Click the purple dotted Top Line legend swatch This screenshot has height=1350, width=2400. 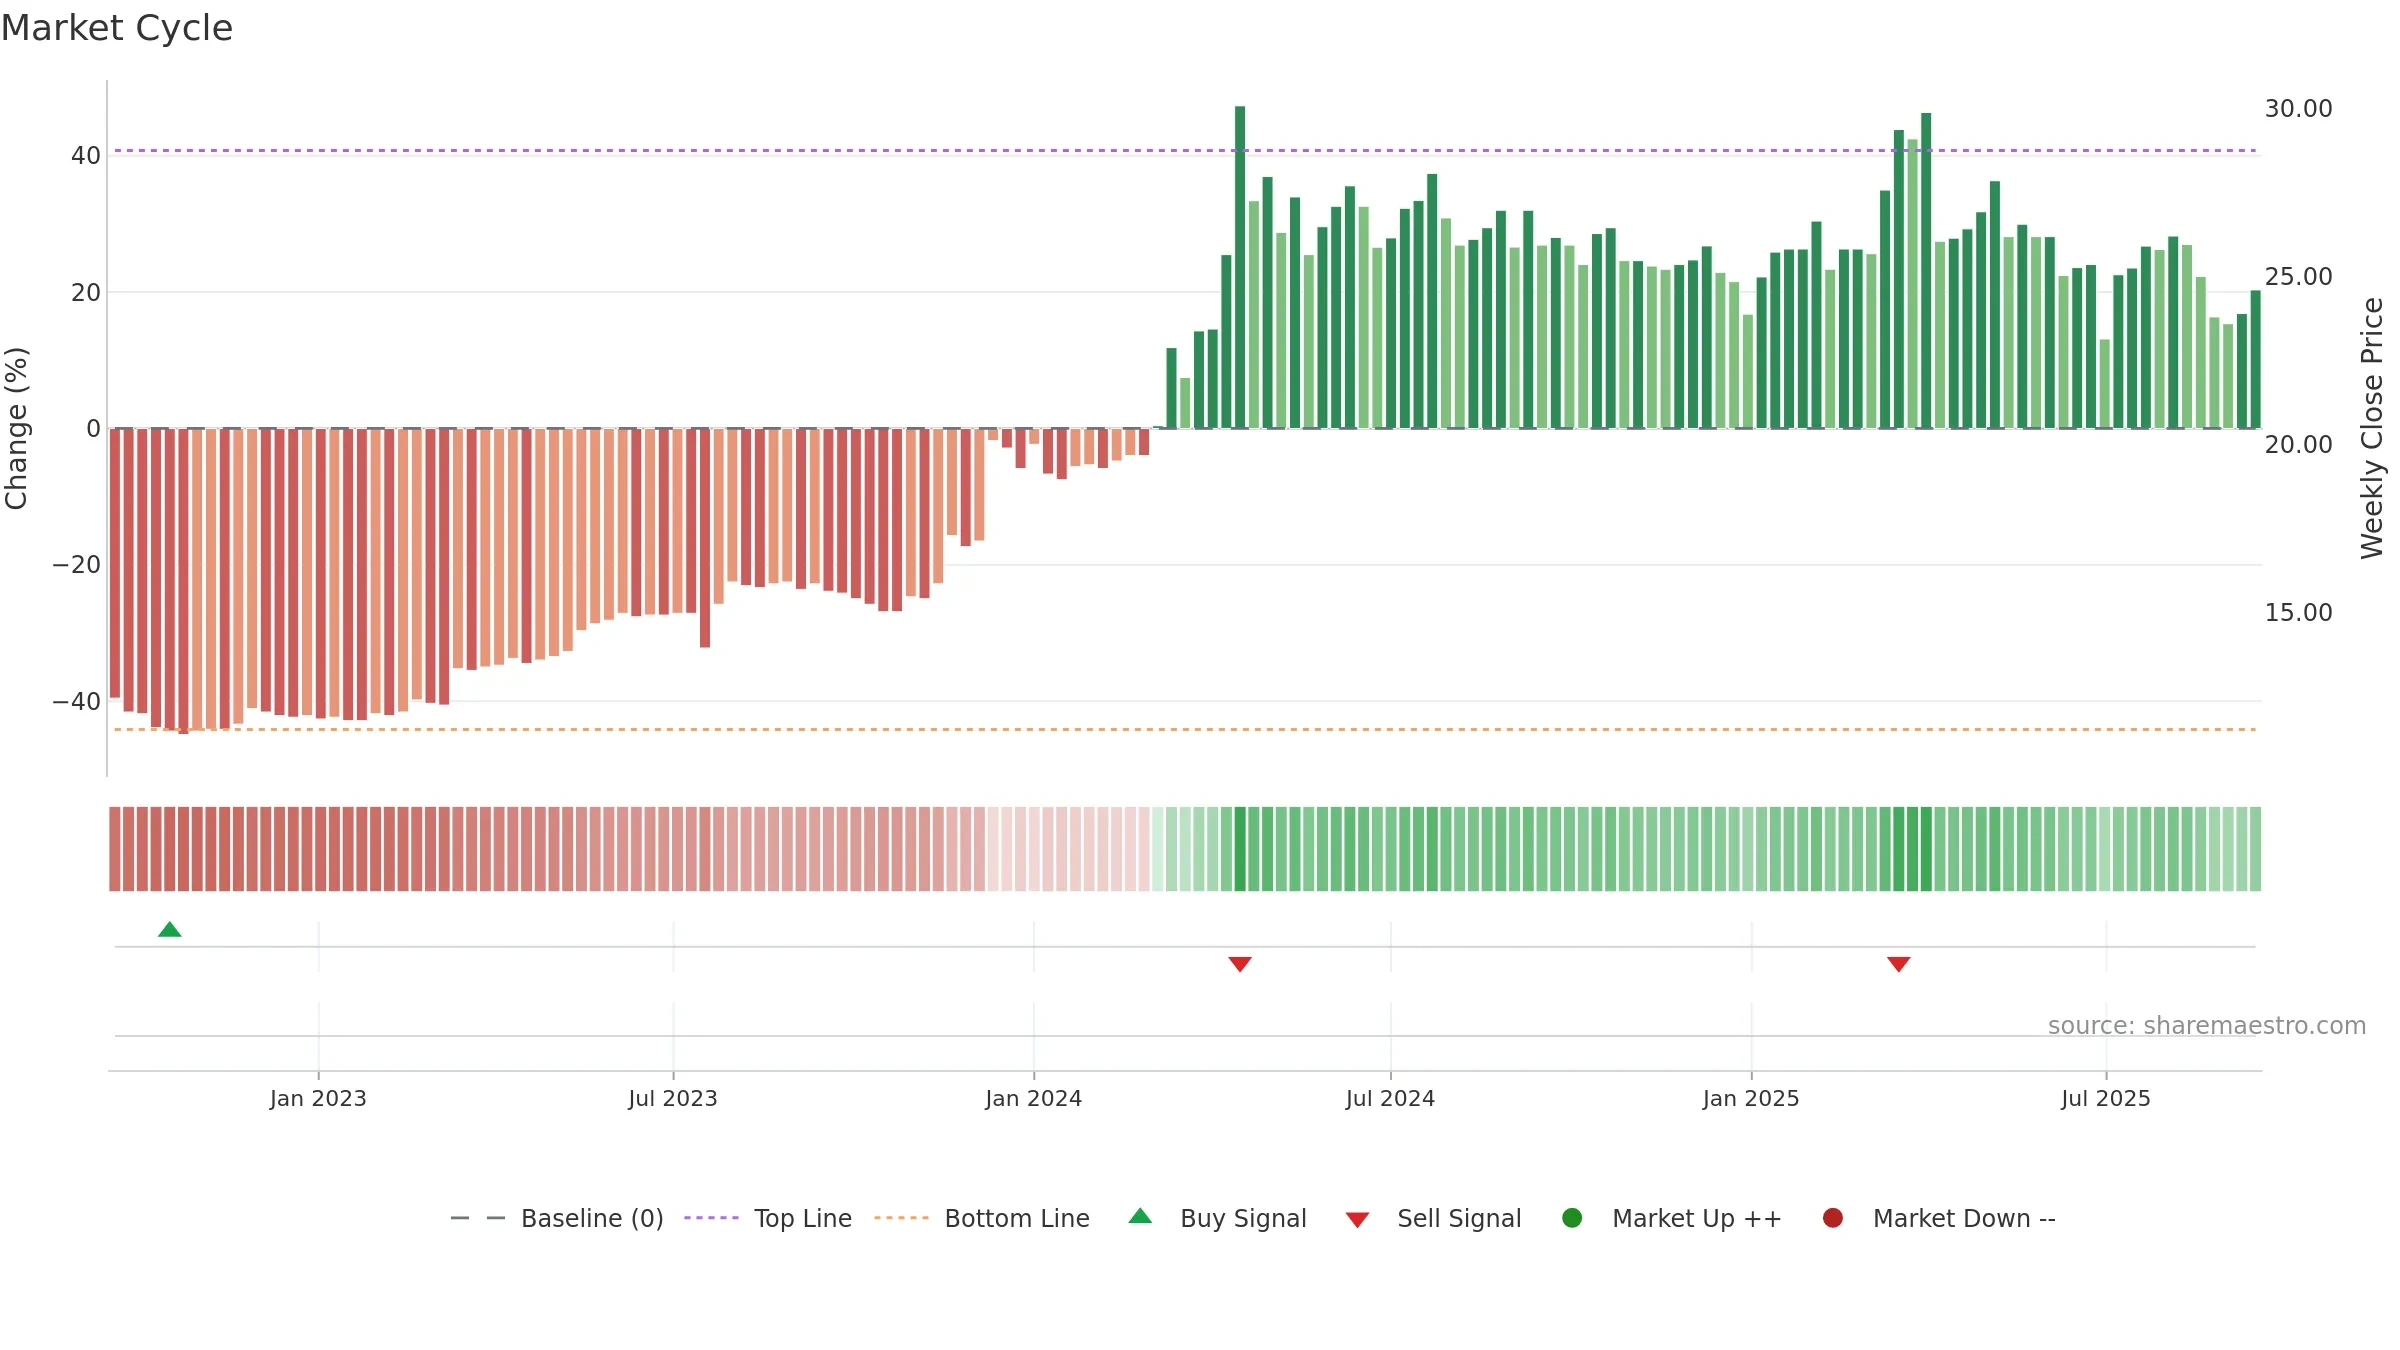click(711, 1218)
